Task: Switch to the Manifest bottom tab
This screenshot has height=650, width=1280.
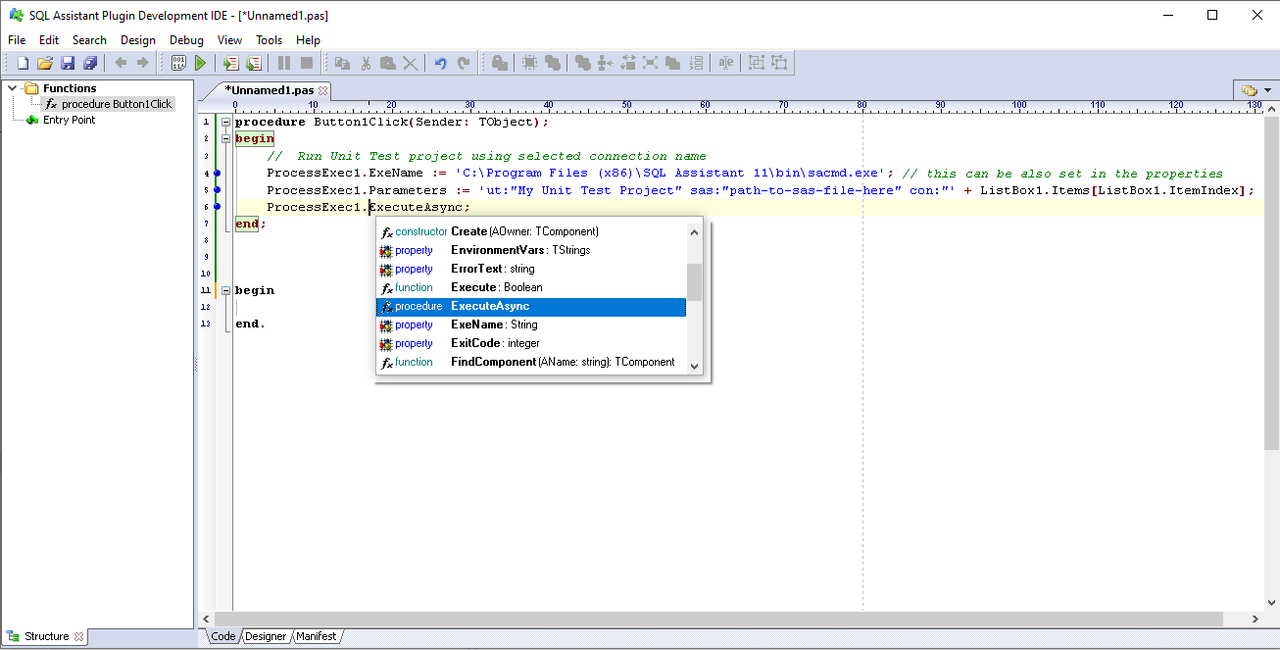Action: coord(316,636)
